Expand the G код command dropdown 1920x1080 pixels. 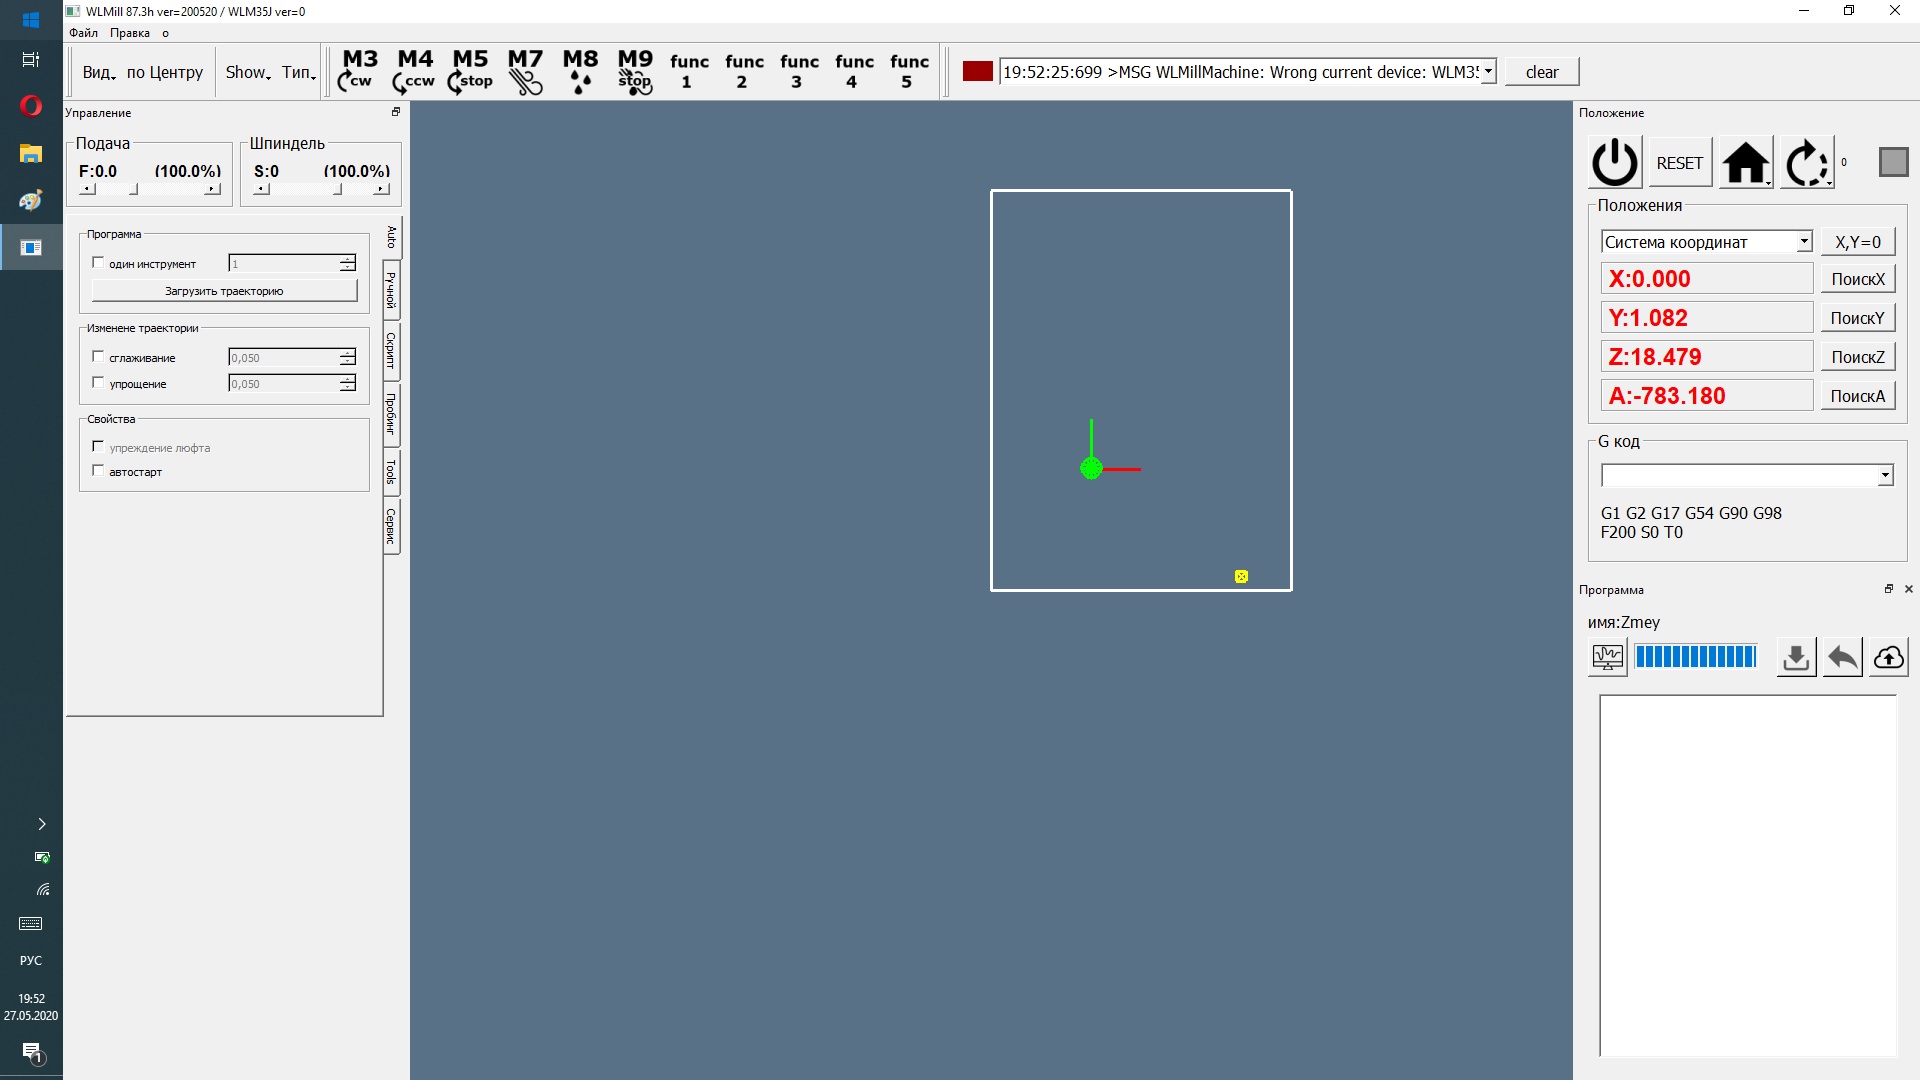[1885, 476]
